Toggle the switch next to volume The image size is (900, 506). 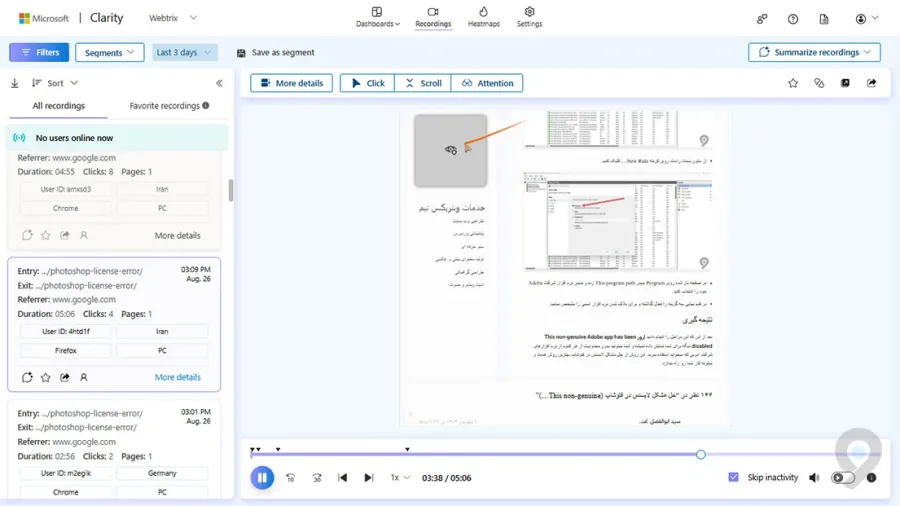pyautogui.click(x=843, y=477)
